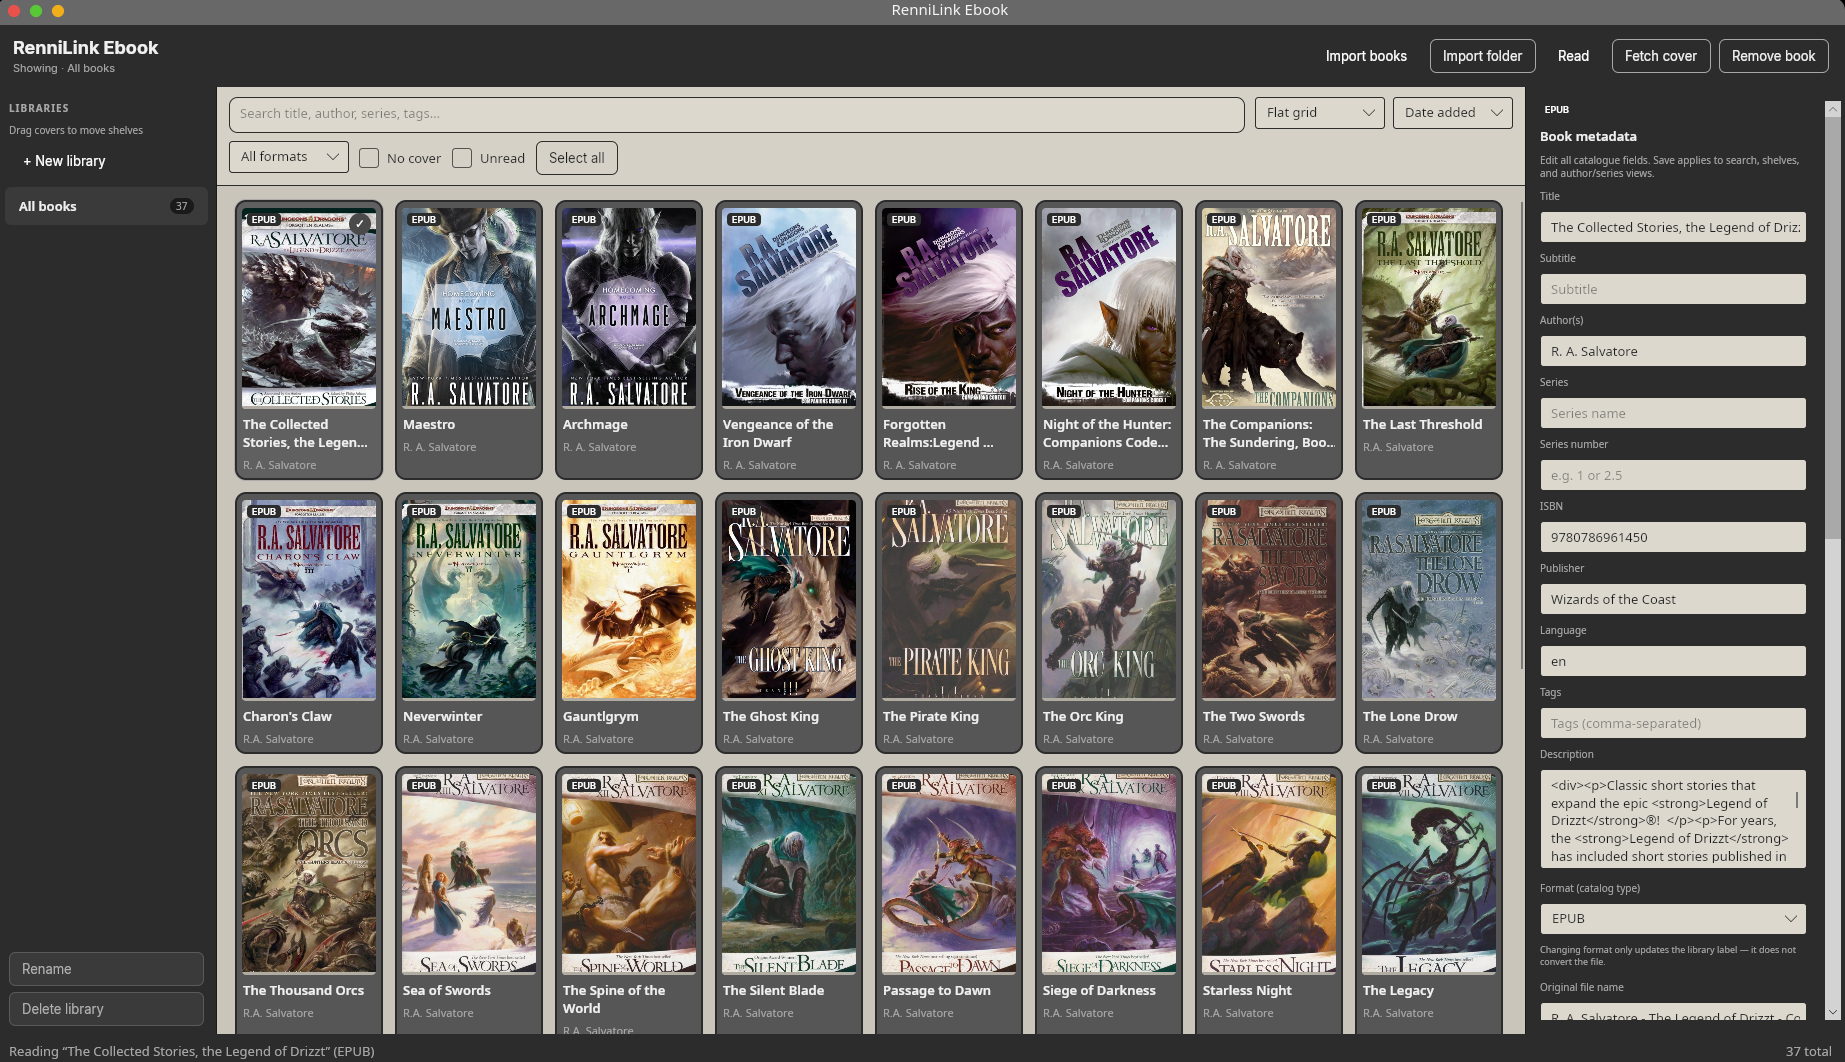Select the Archmage book cover
The height and width of the screenshot is (1062, 1845).
click(629, 307)
